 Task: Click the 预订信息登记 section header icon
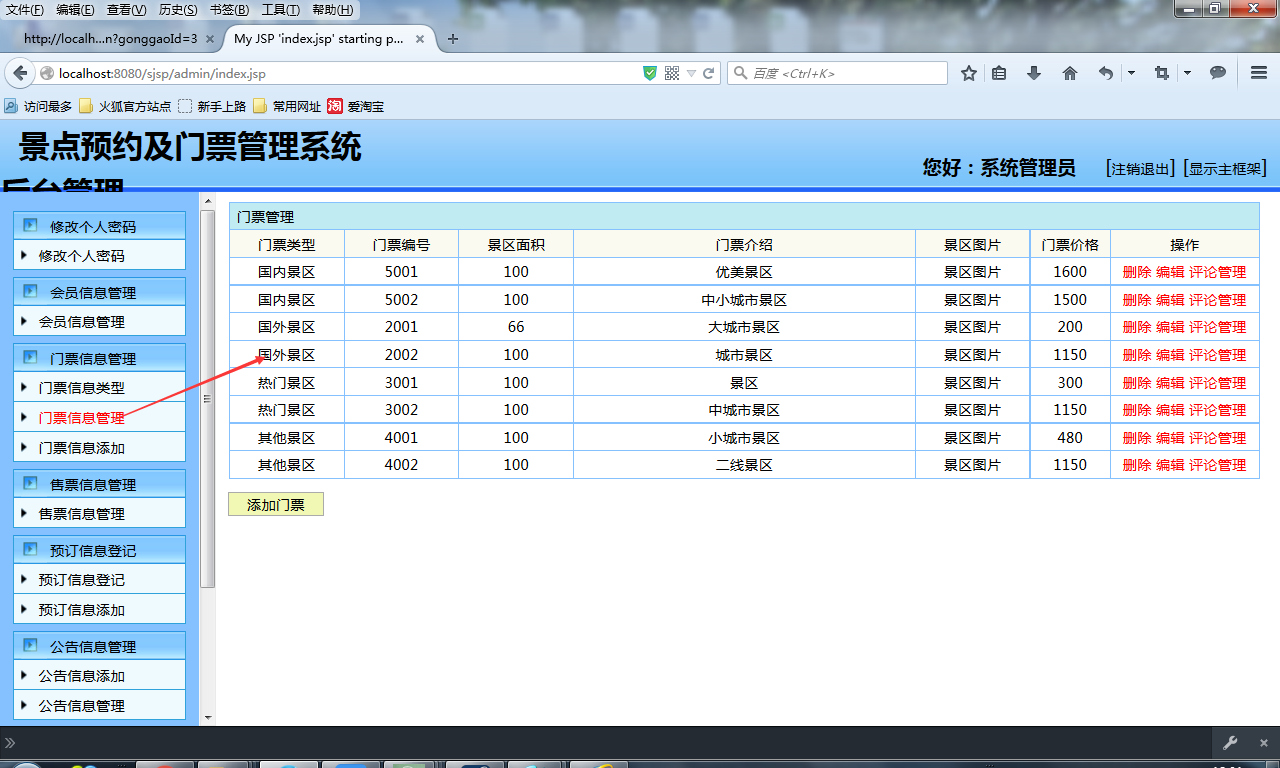(30, 550)
